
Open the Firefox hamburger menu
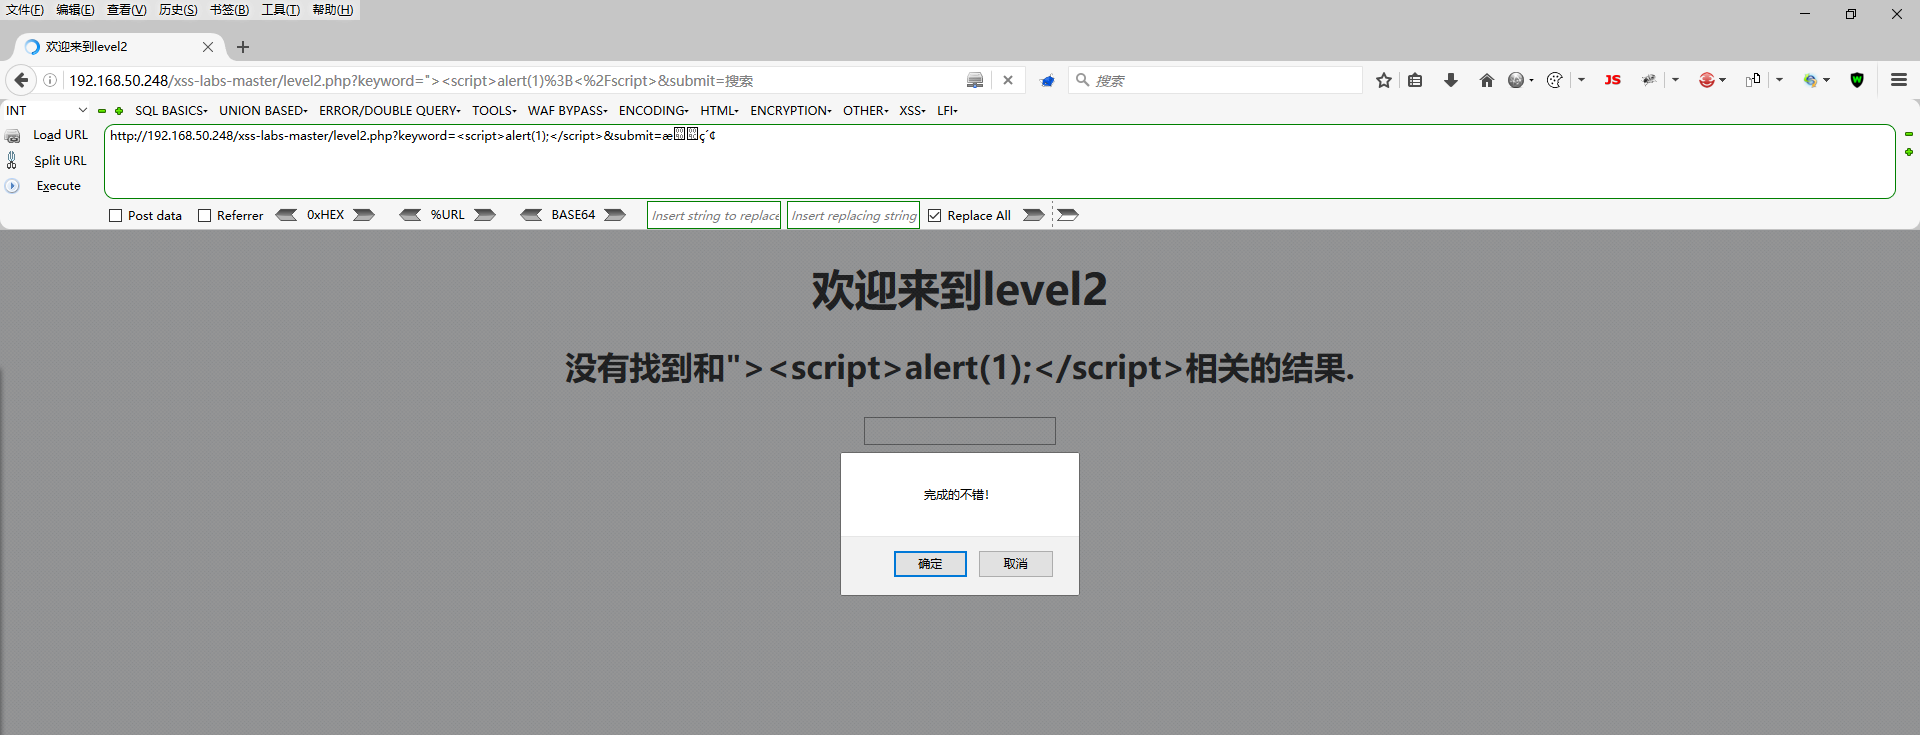pos(1899,80)
